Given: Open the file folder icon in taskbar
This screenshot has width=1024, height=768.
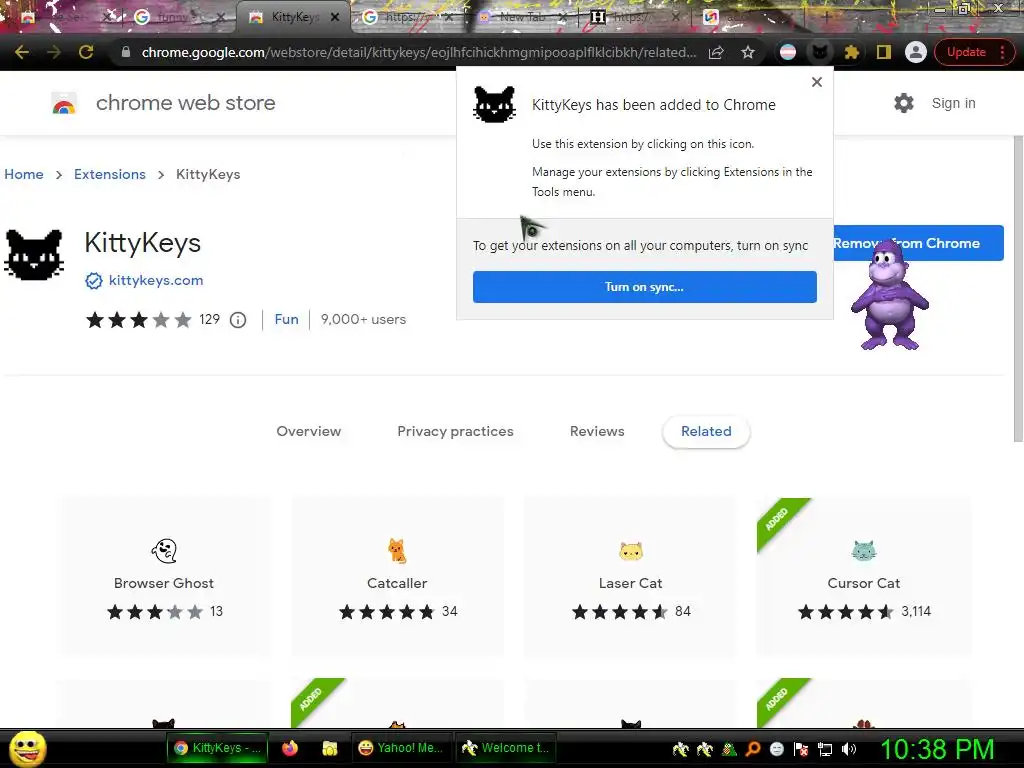Looking at the screenshot, I should coord(330,748).
